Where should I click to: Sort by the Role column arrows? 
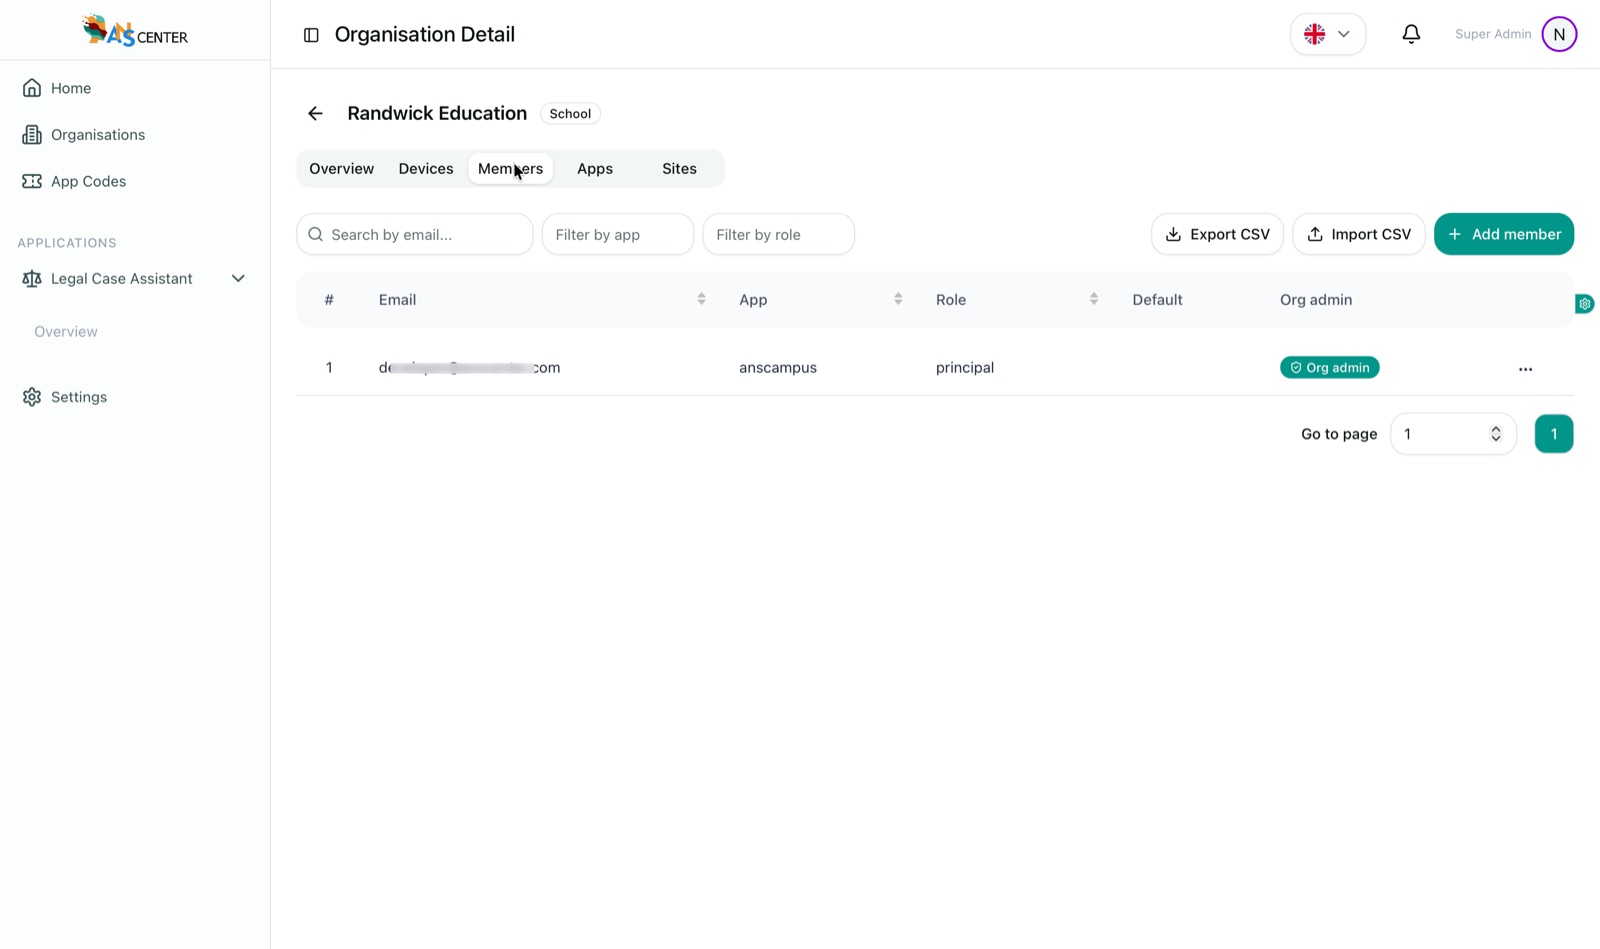coord(1094,299)
